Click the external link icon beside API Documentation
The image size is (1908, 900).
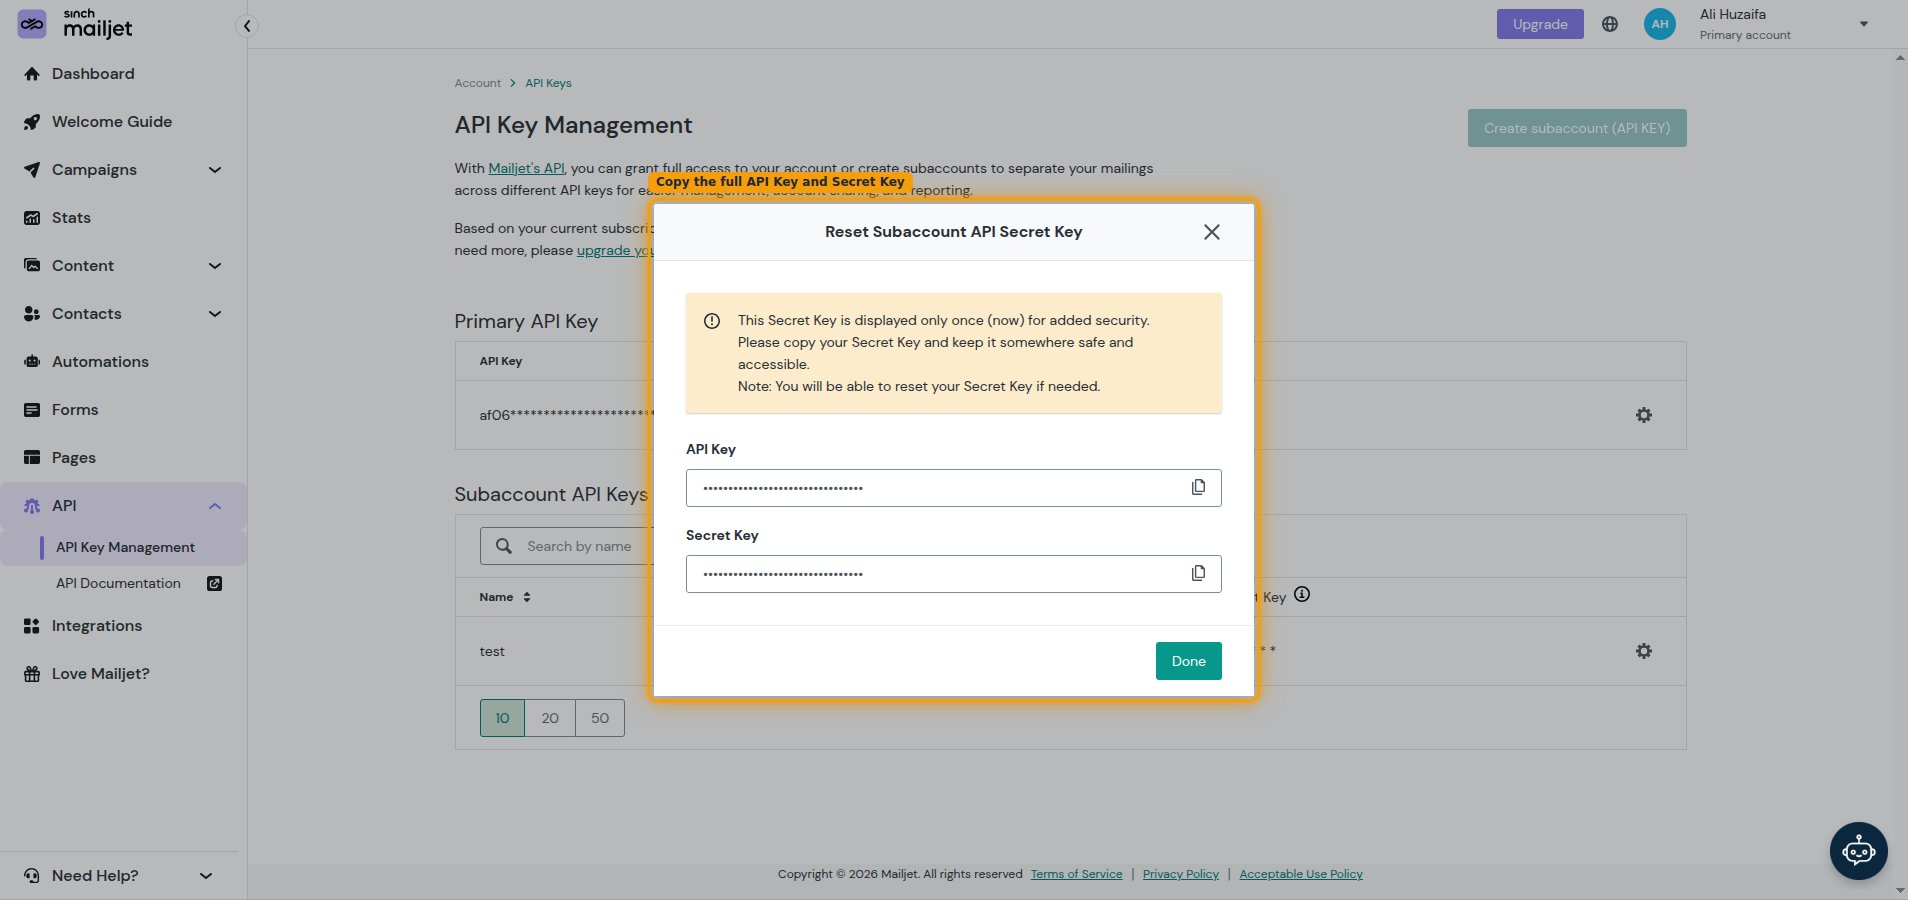click(214, 583)
